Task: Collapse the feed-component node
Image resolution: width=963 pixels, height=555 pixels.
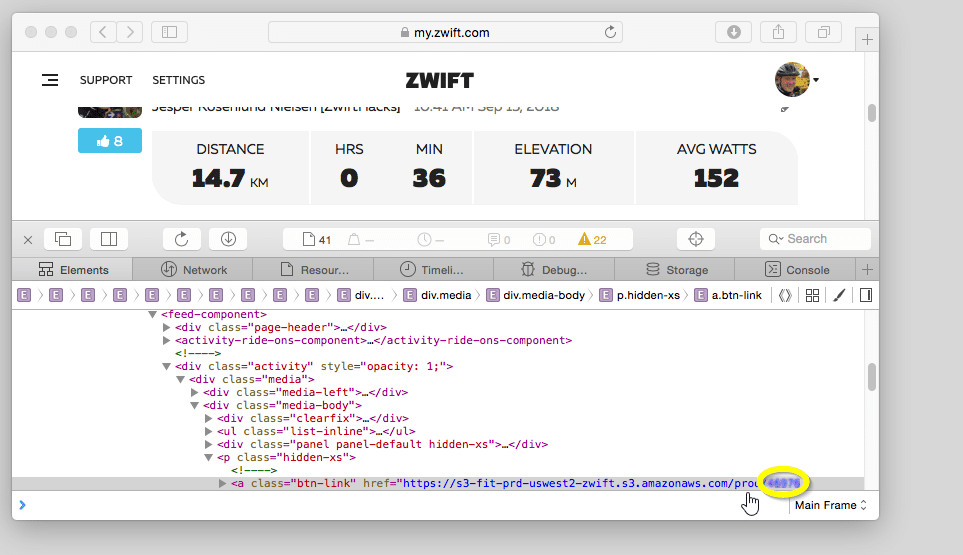Action: (152, 314)
